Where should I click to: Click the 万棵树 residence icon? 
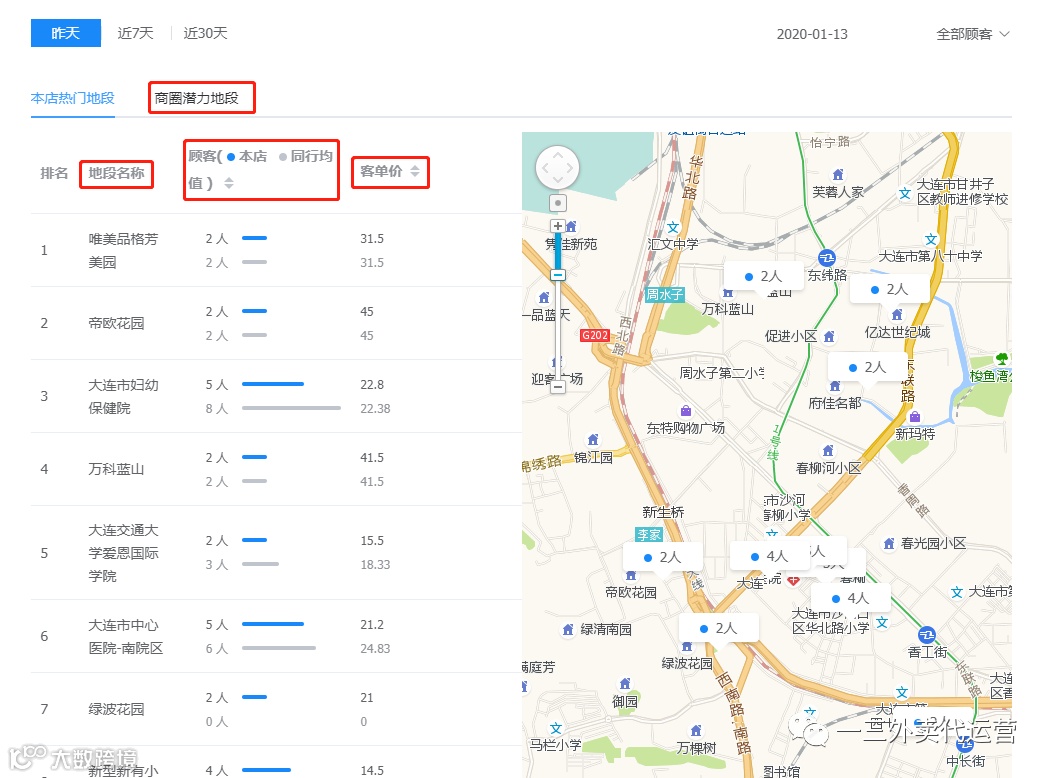[696, 730]
